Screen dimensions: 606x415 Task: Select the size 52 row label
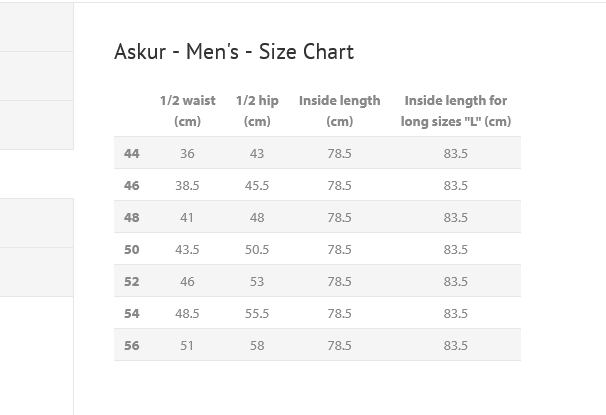[x=132, y=281]
